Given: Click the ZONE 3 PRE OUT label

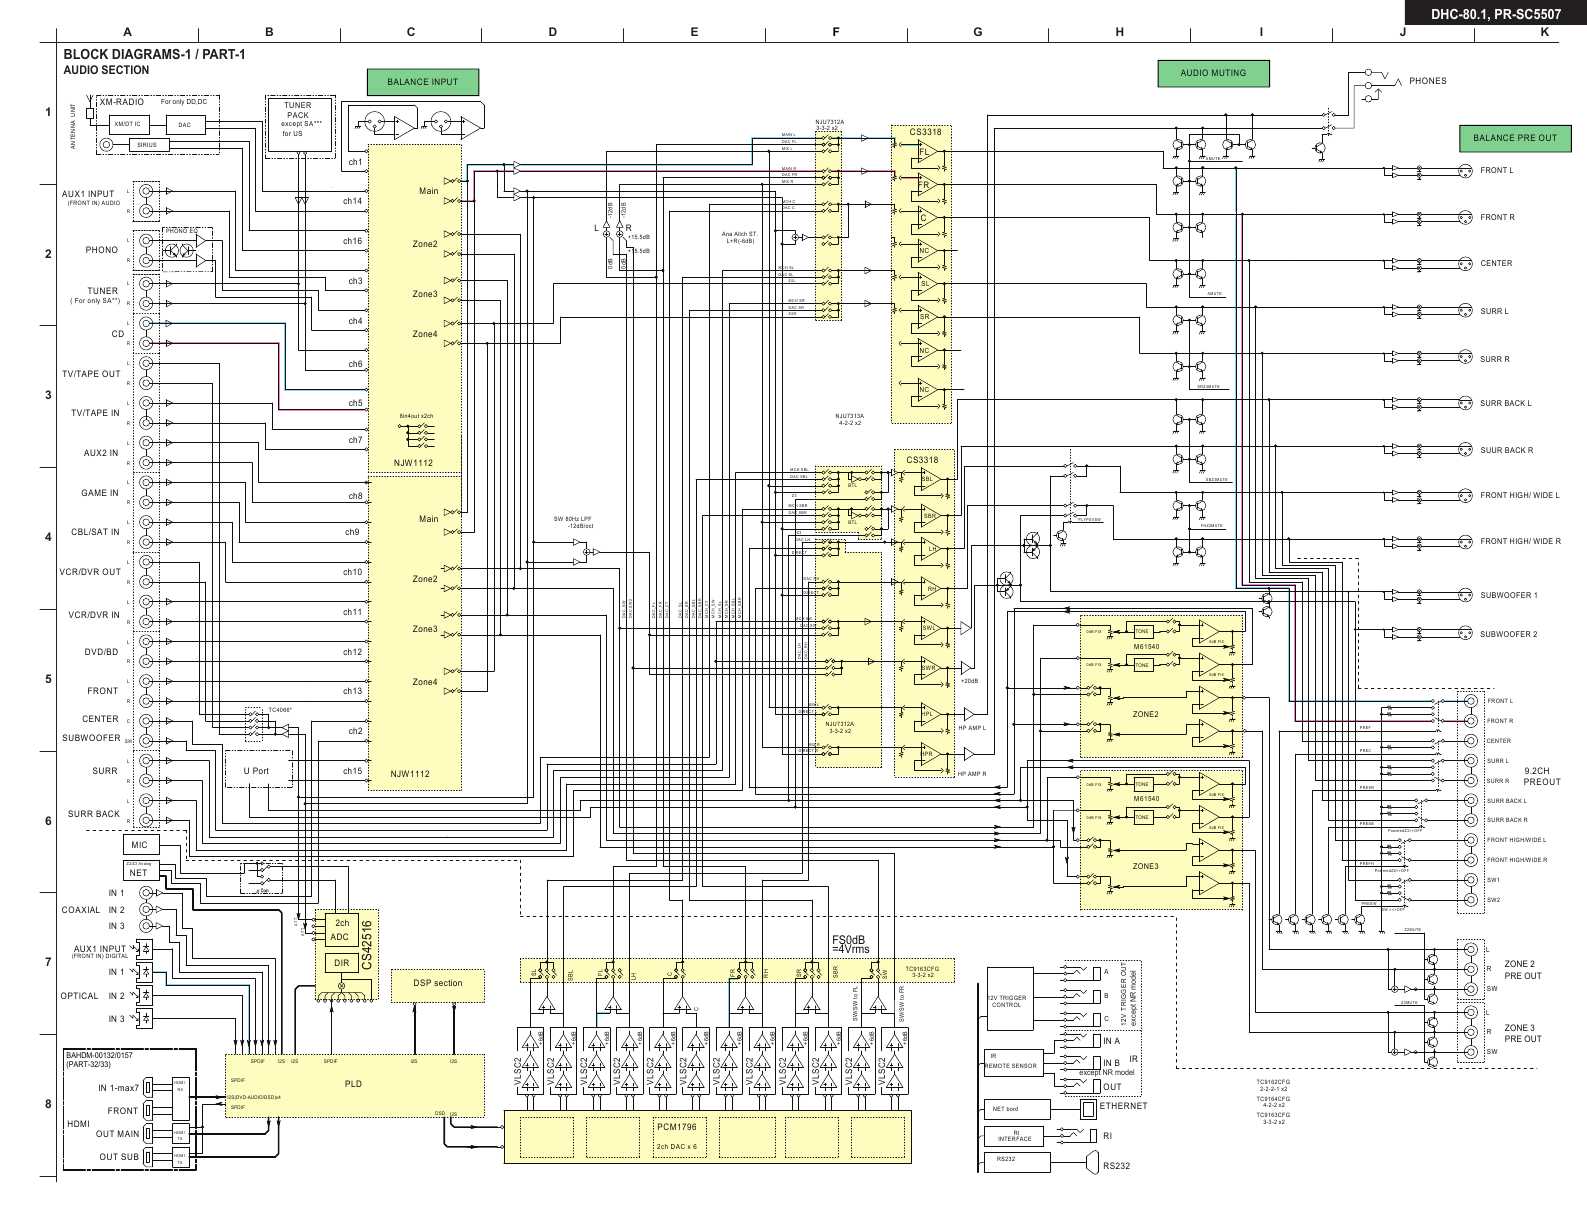Looking at the screenshot, I should (1522, 1033).
